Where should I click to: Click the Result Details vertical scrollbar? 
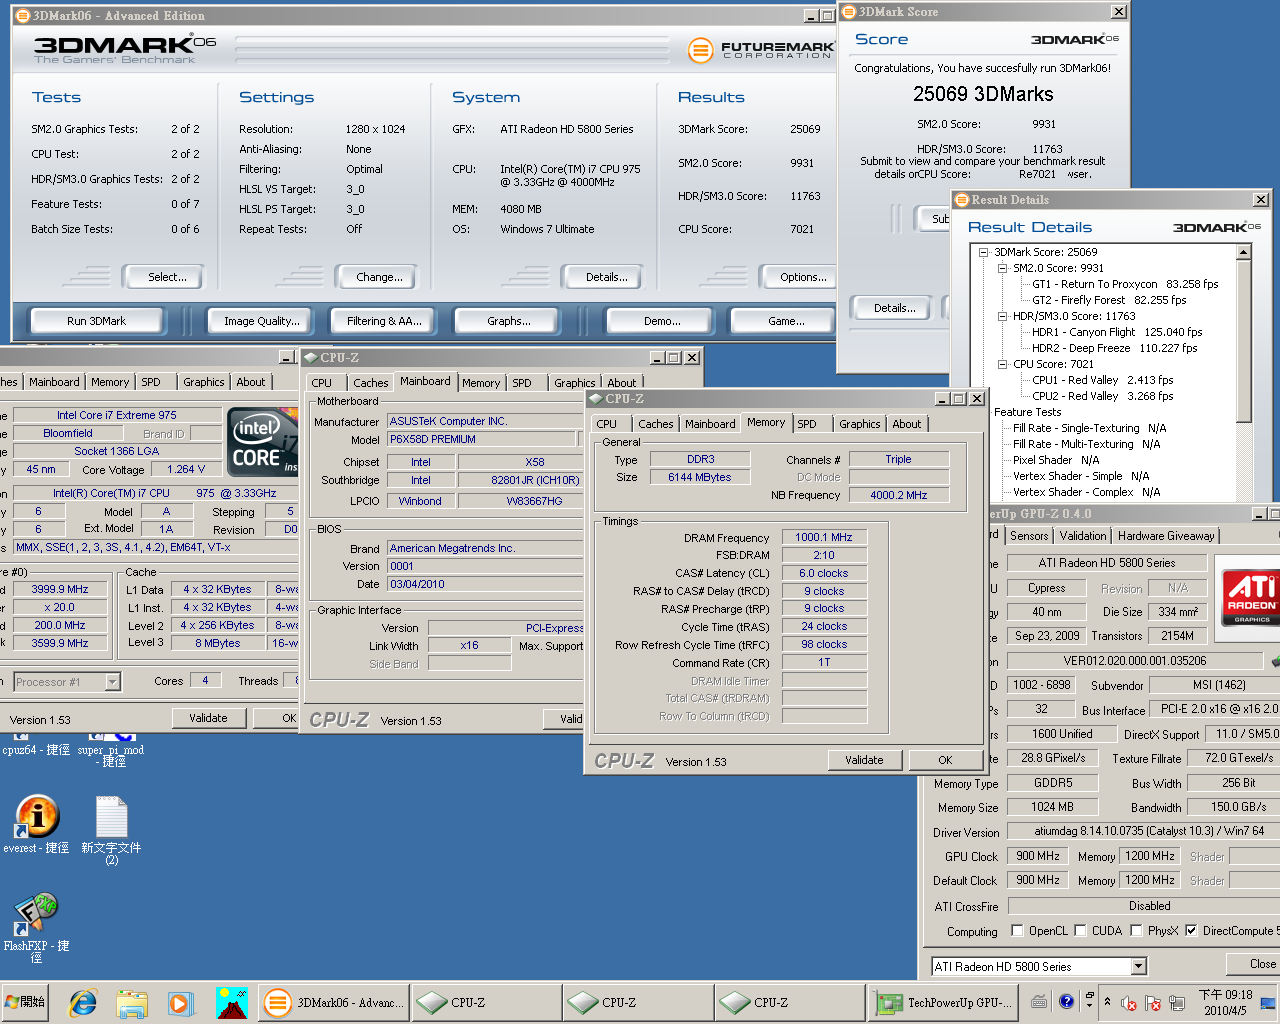tap(1243, 340)
